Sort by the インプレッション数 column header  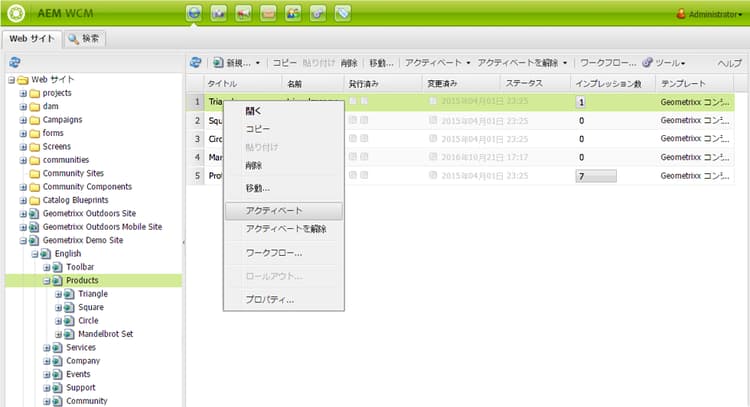pyautogui.click(x=613, y=84)
